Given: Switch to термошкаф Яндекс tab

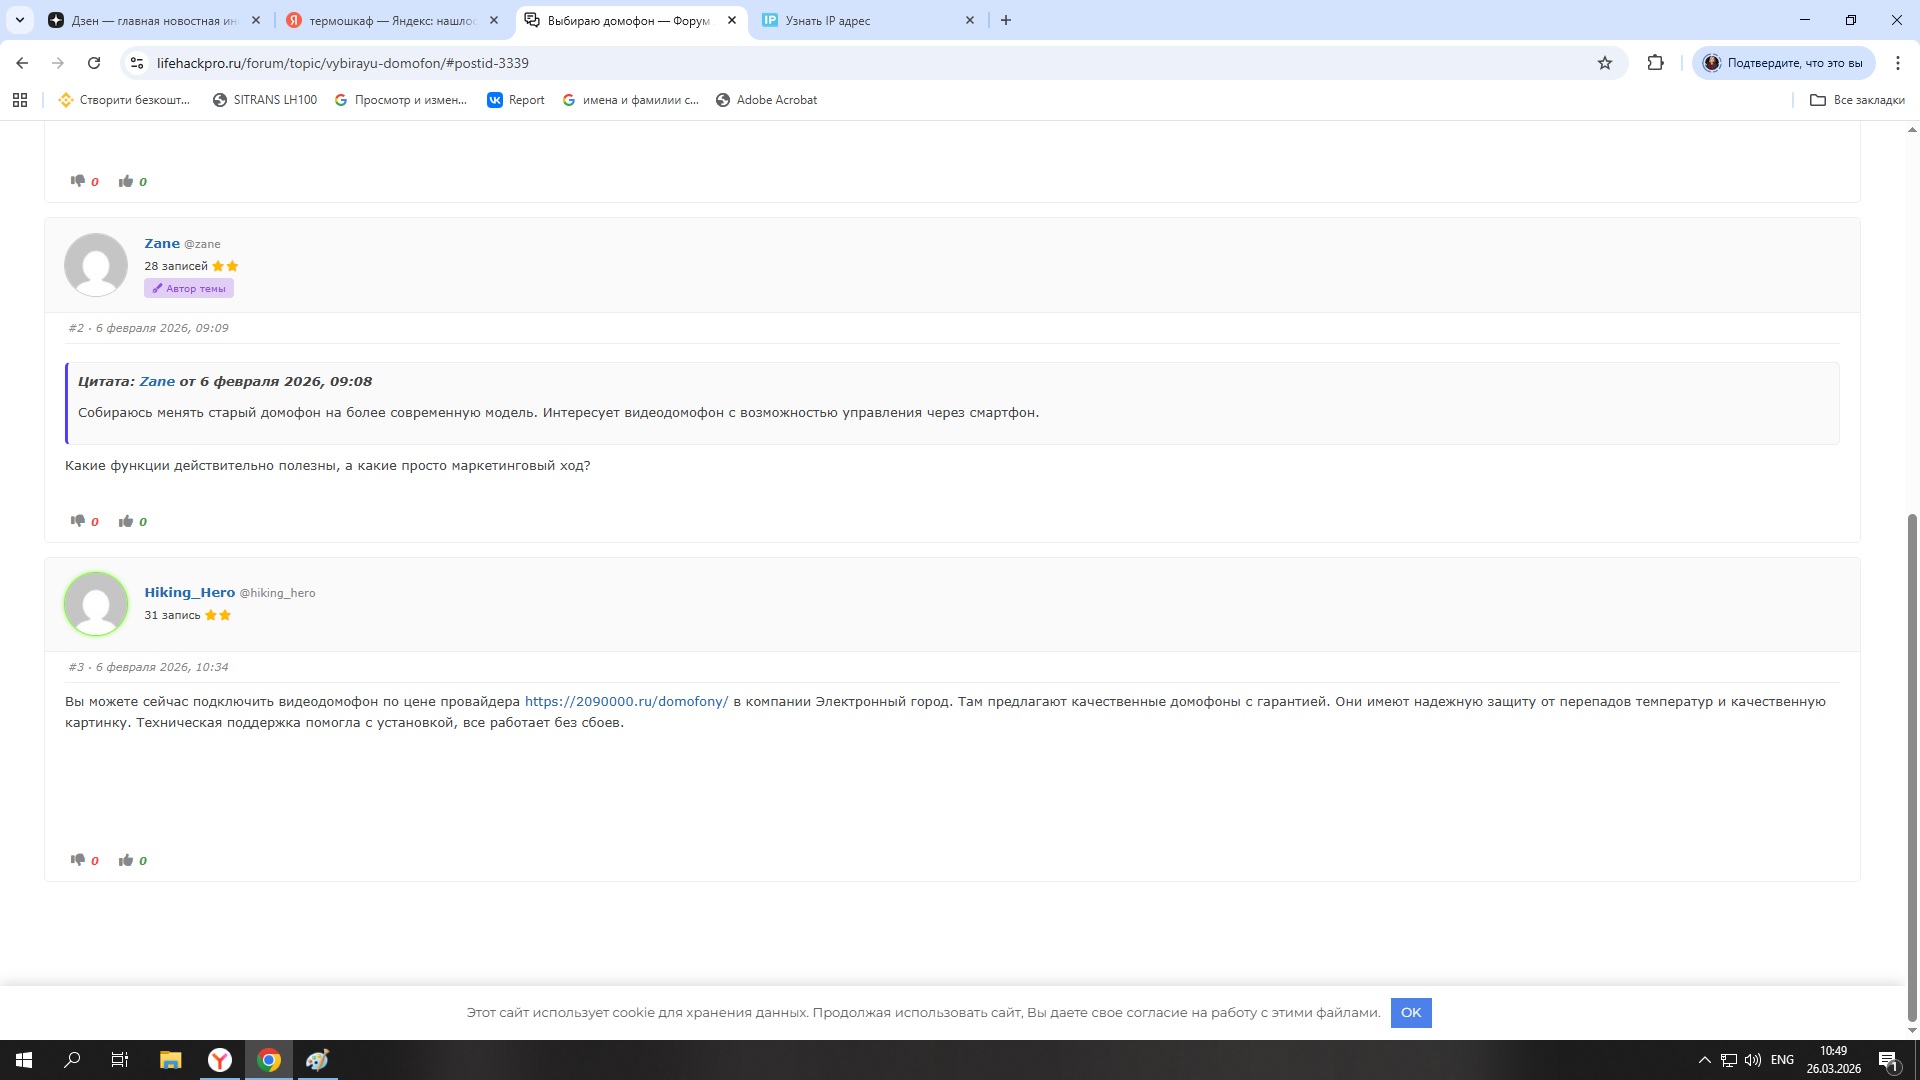Looking at the screenshot, I should pyautogui.click(x=390, y=20).
